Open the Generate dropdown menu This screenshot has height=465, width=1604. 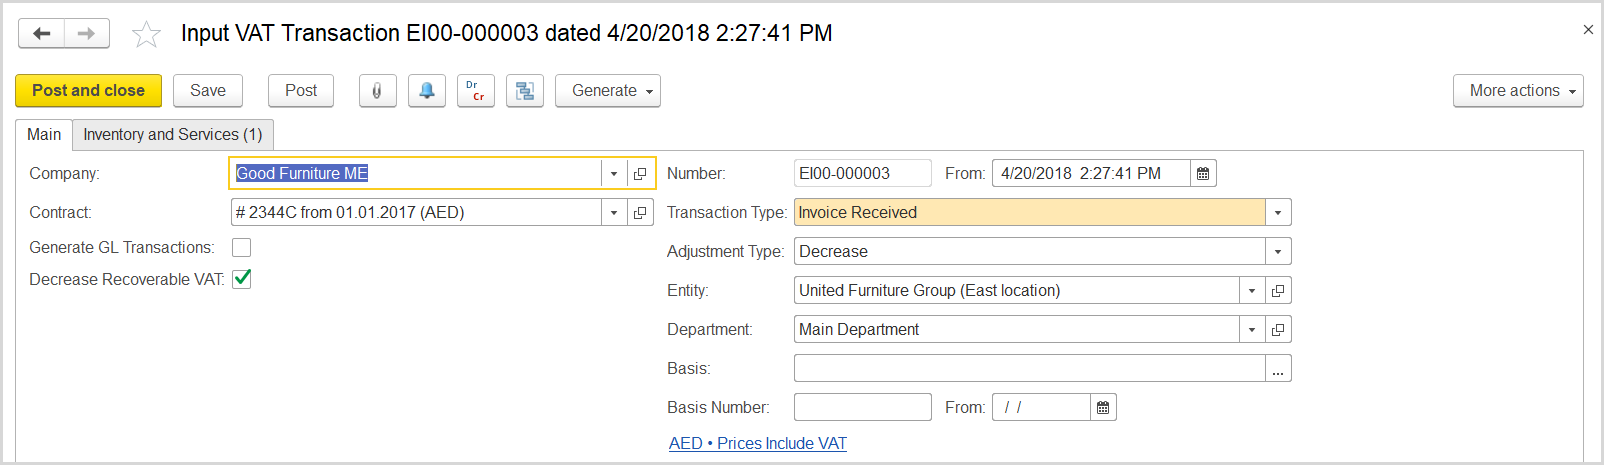tap(607, 90)
